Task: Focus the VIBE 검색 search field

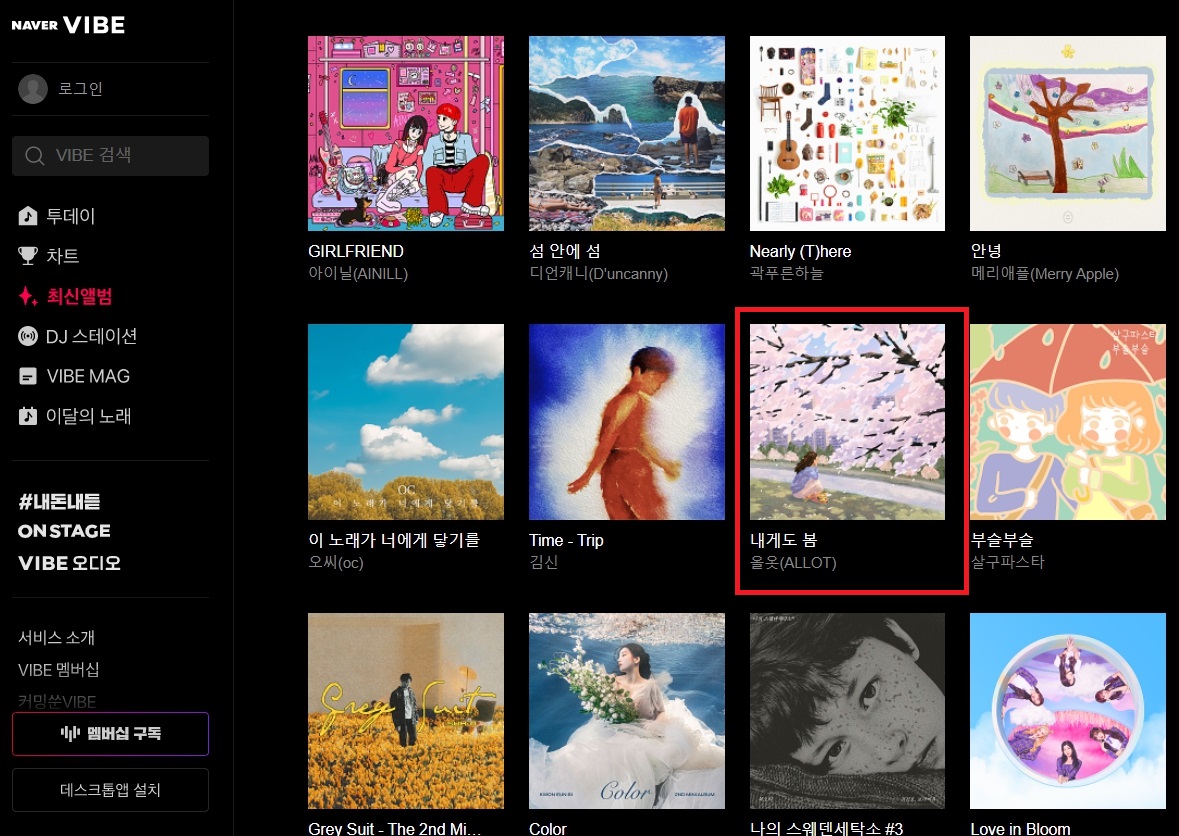Action: click(x=111, y=156)
